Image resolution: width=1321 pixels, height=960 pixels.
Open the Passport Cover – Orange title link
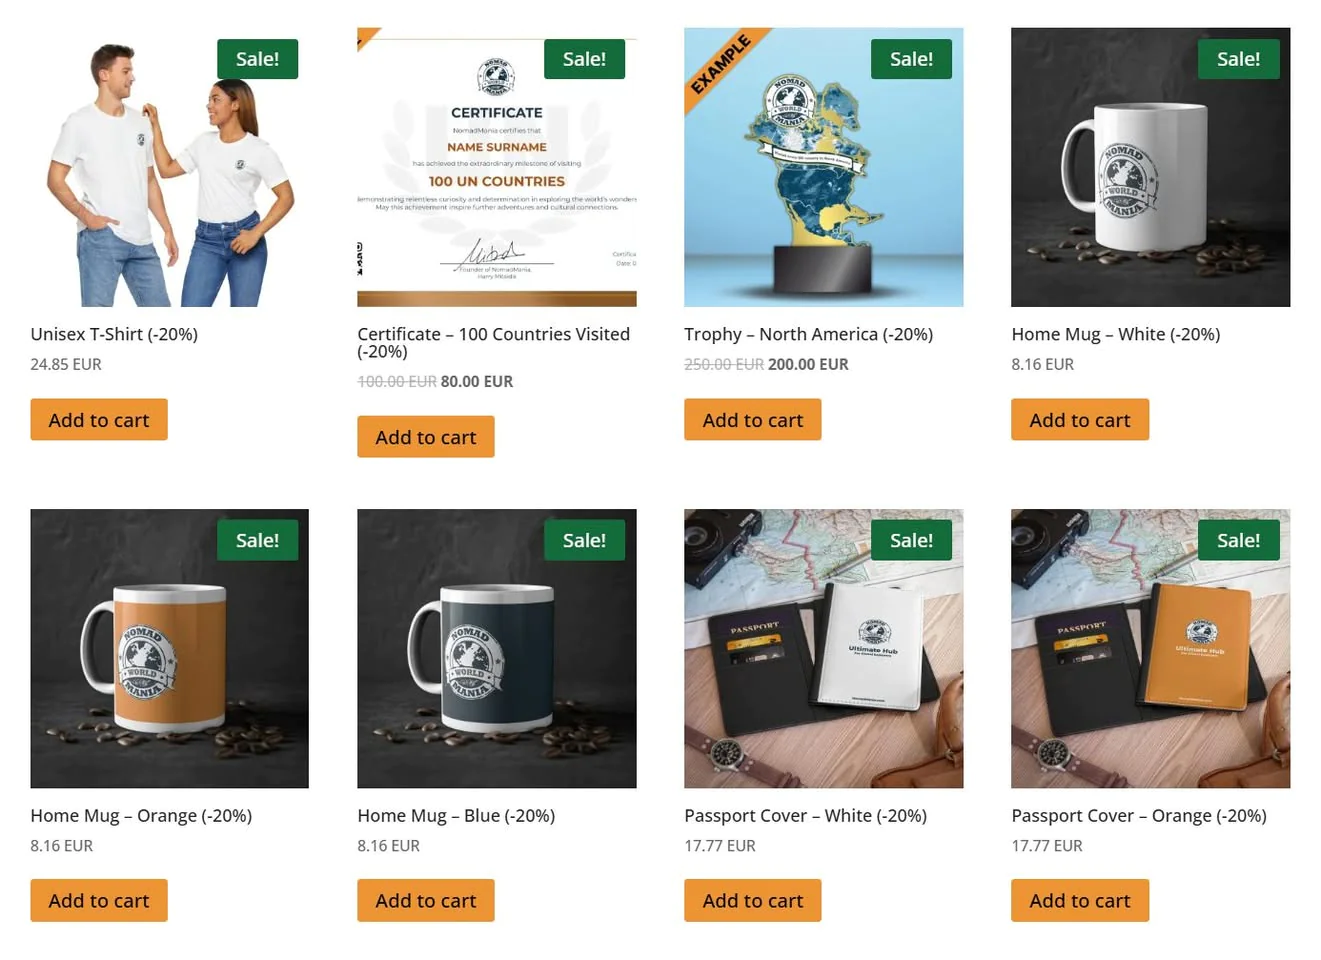pos(1139,816)
